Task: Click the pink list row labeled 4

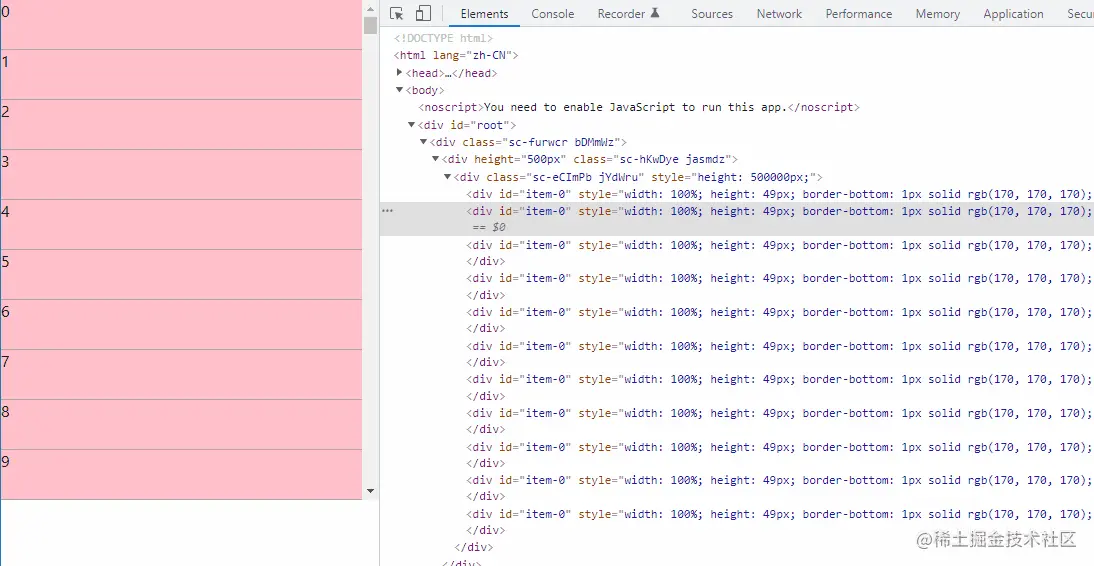Action: tap(181, 225)
